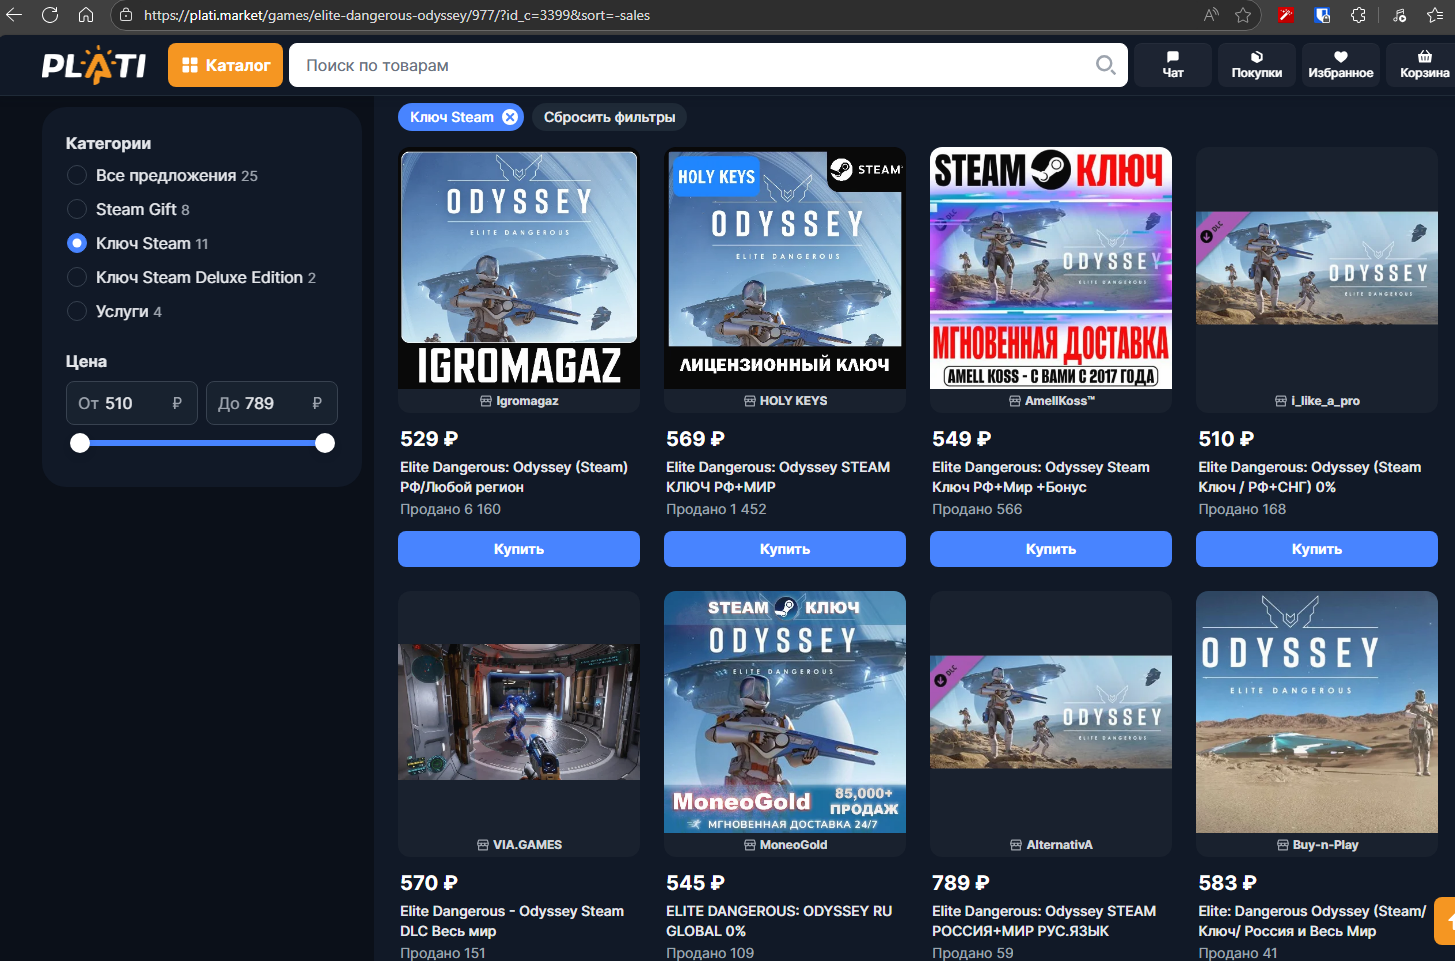Click the 'Продано 6 160' sales count text
The height and width of the screenshot is (961, 1455).
point(450,509)
